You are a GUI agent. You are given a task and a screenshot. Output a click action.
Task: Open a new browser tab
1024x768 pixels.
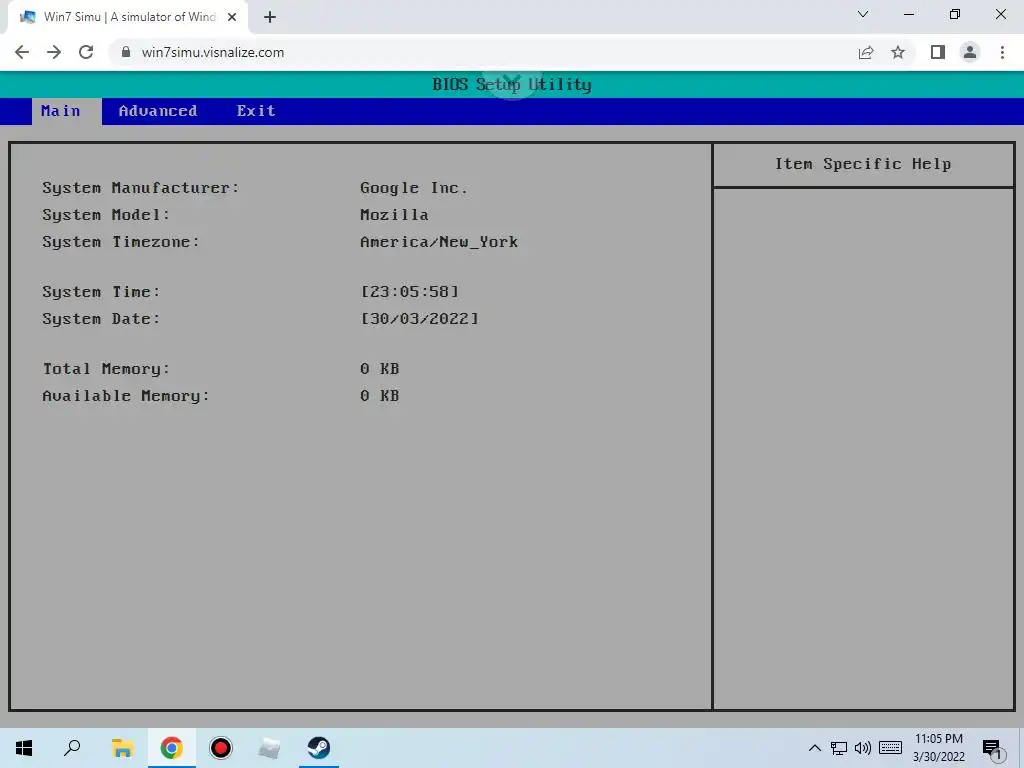point(270,17)
